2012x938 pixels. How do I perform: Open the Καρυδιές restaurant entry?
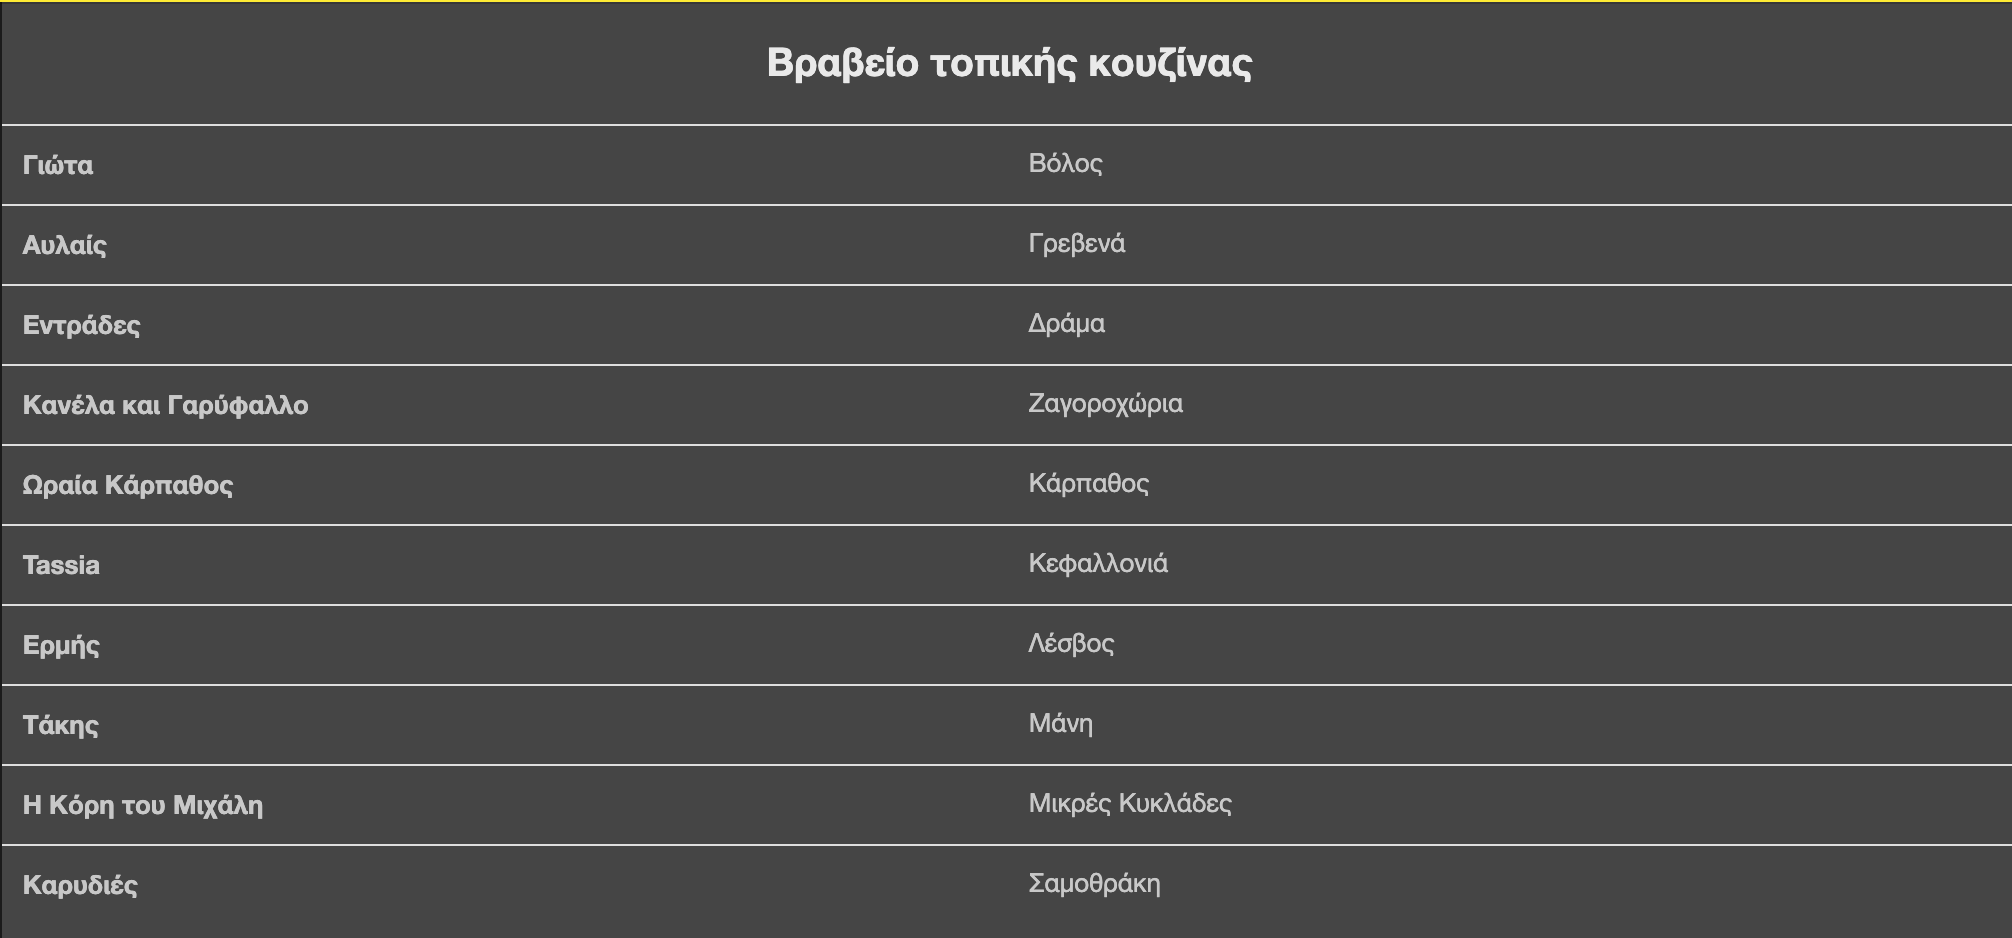pyautogui.click(x=80, y=885)
